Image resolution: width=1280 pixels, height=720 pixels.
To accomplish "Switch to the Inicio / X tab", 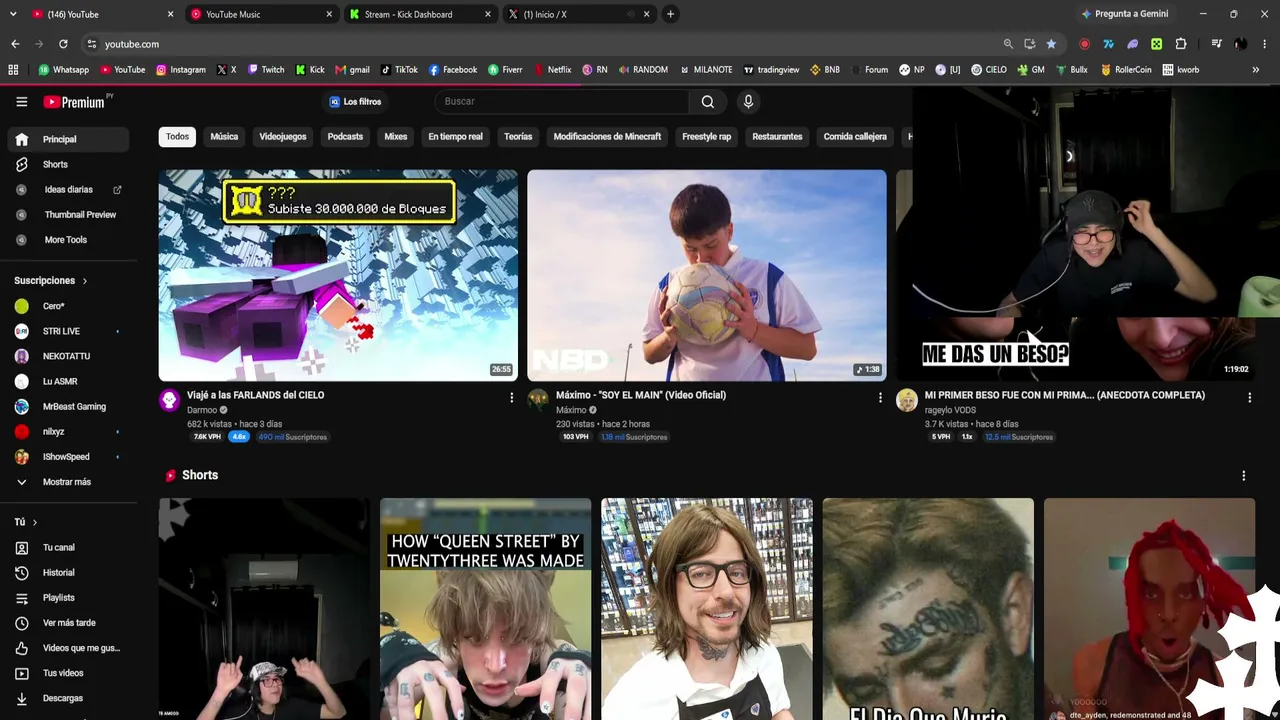I will coord(578,14).
